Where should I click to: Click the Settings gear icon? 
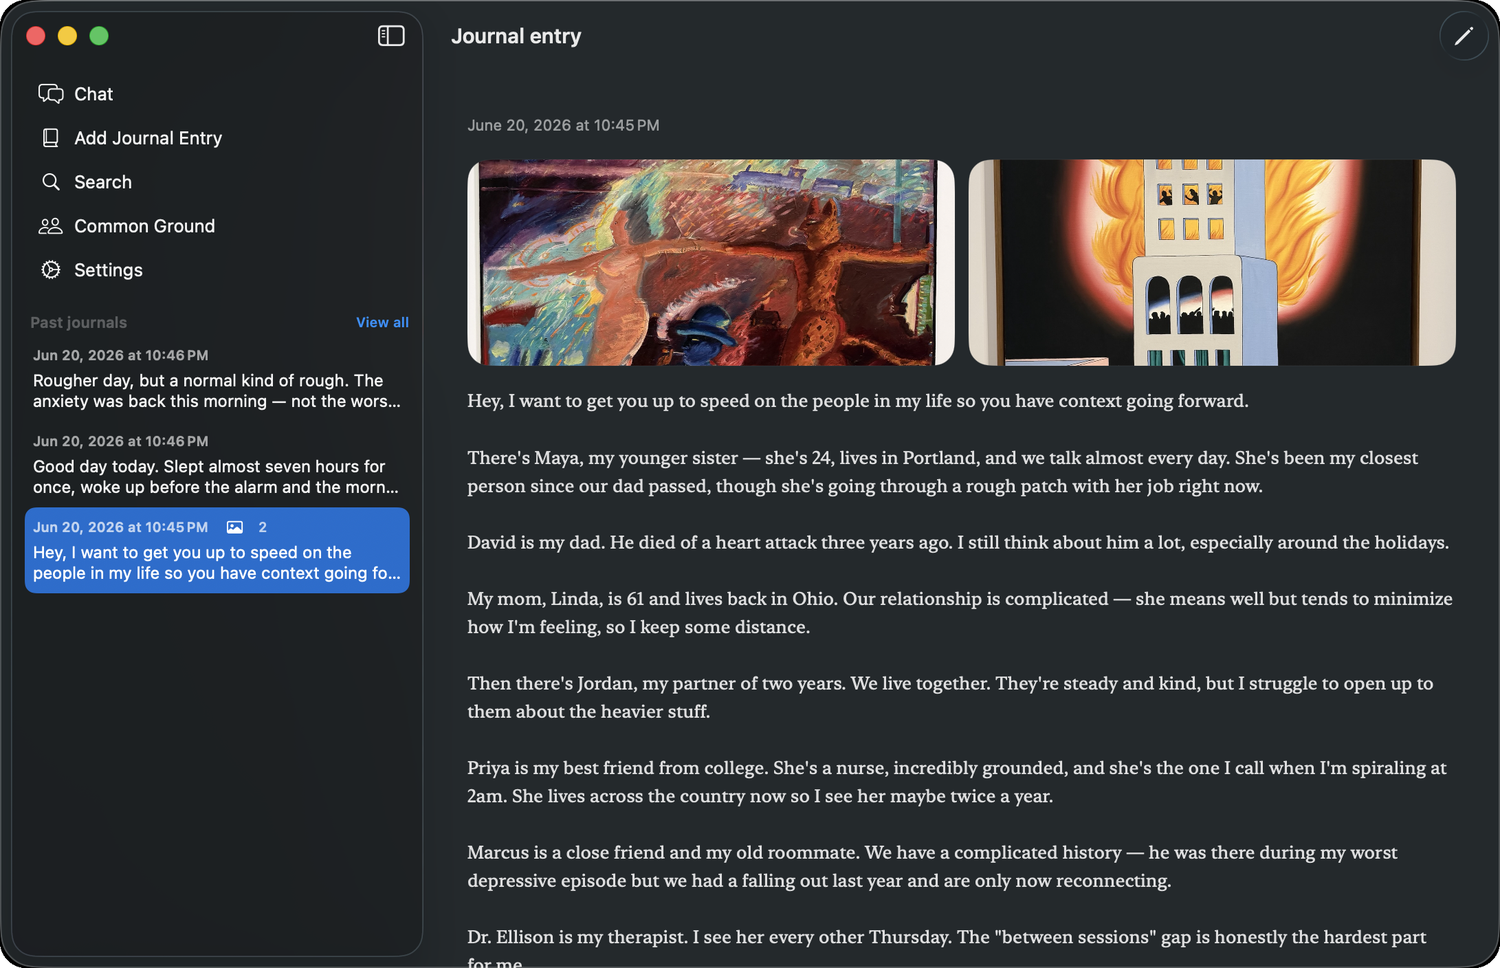coord(51,270)
